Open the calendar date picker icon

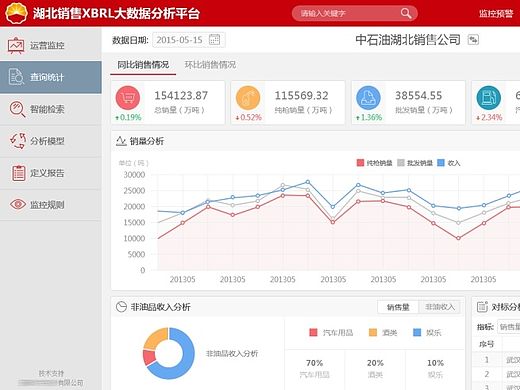tap(214, 40)
